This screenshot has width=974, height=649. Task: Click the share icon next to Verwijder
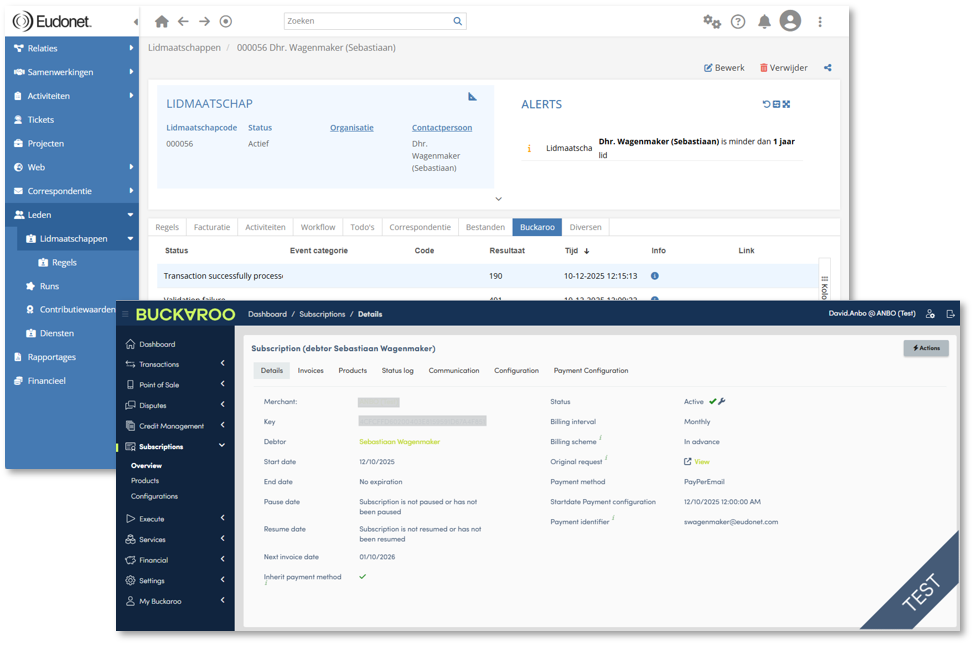828,68
